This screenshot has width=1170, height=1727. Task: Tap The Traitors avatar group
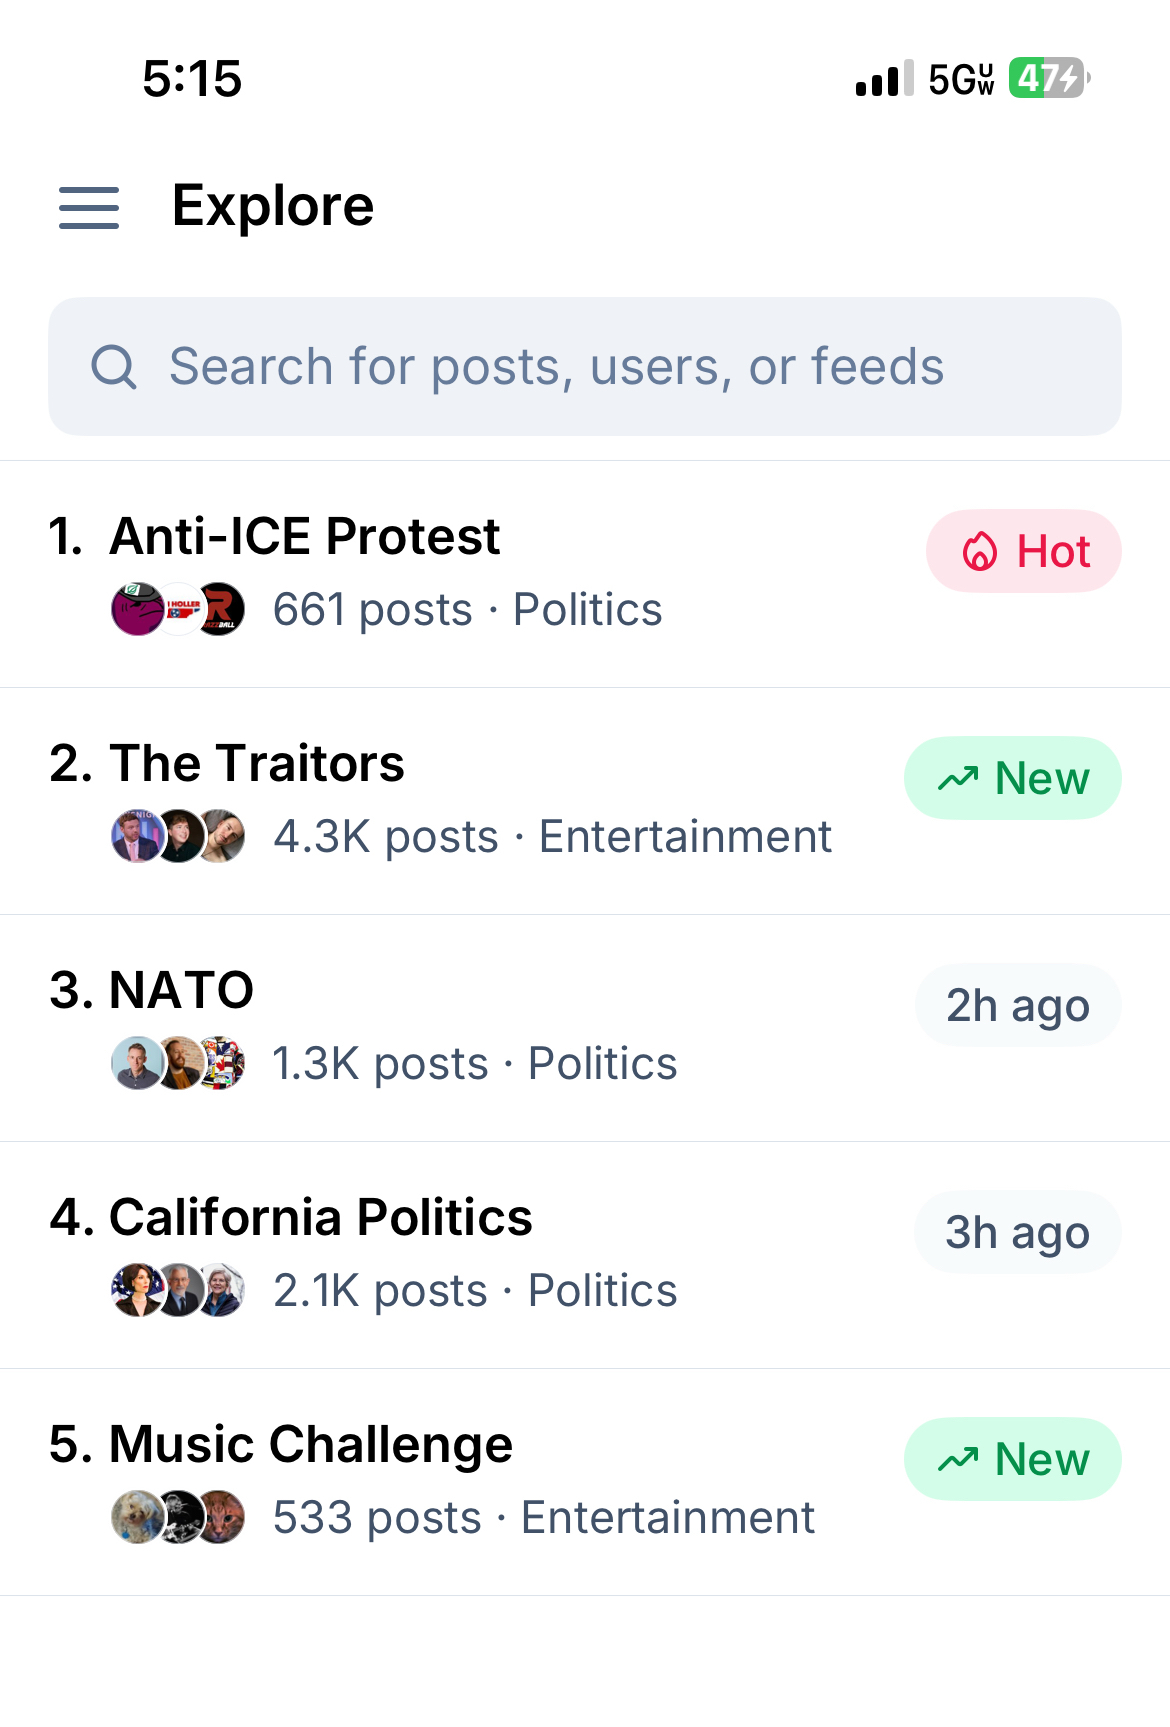pos(178,837)
